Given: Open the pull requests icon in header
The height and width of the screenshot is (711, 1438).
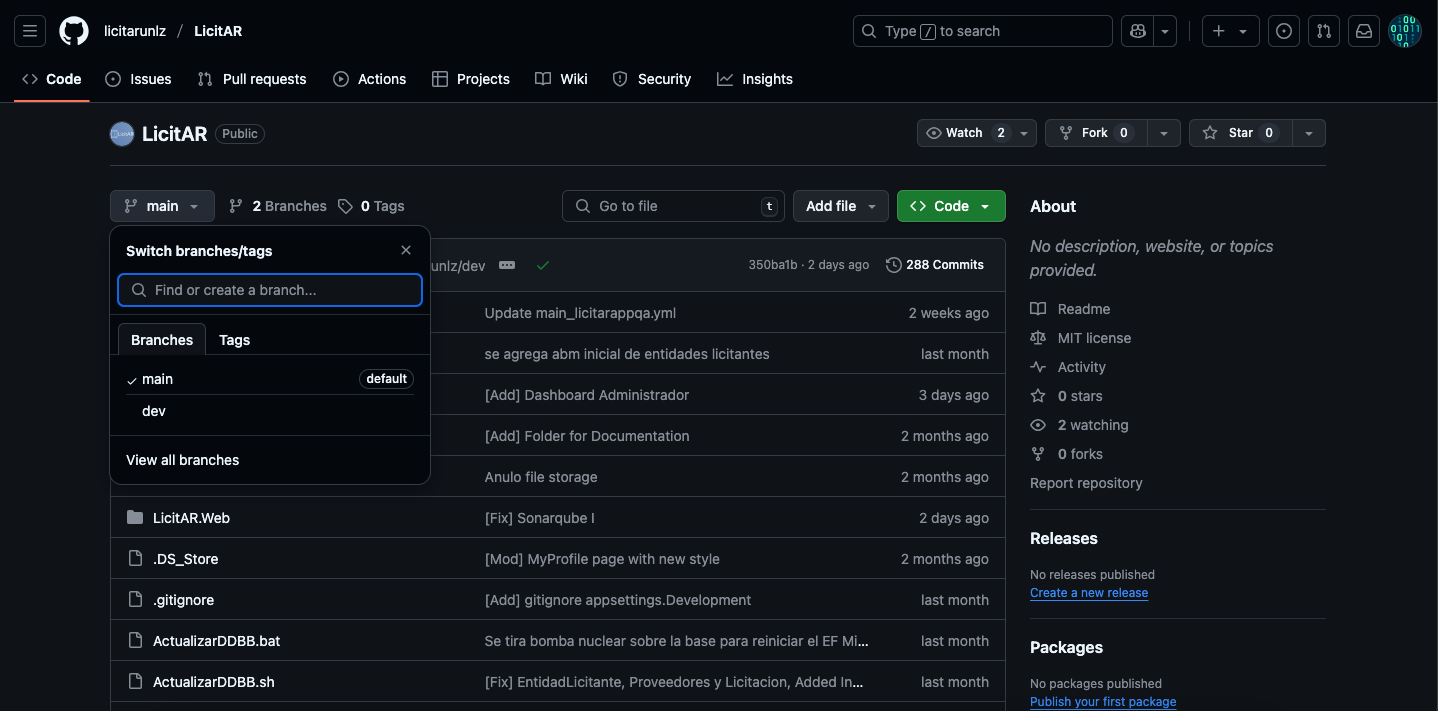Looking at the screenshot, I should [x=1324, y=31].
